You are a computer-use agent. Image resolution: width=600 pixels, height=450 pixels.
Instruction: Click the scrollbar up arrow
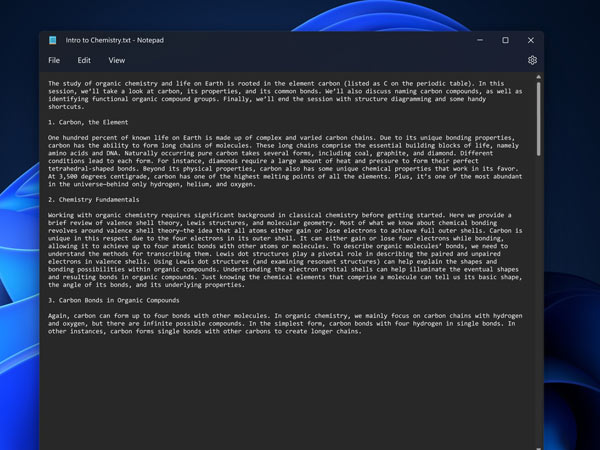pyautogui.click(x=538, y=77)
